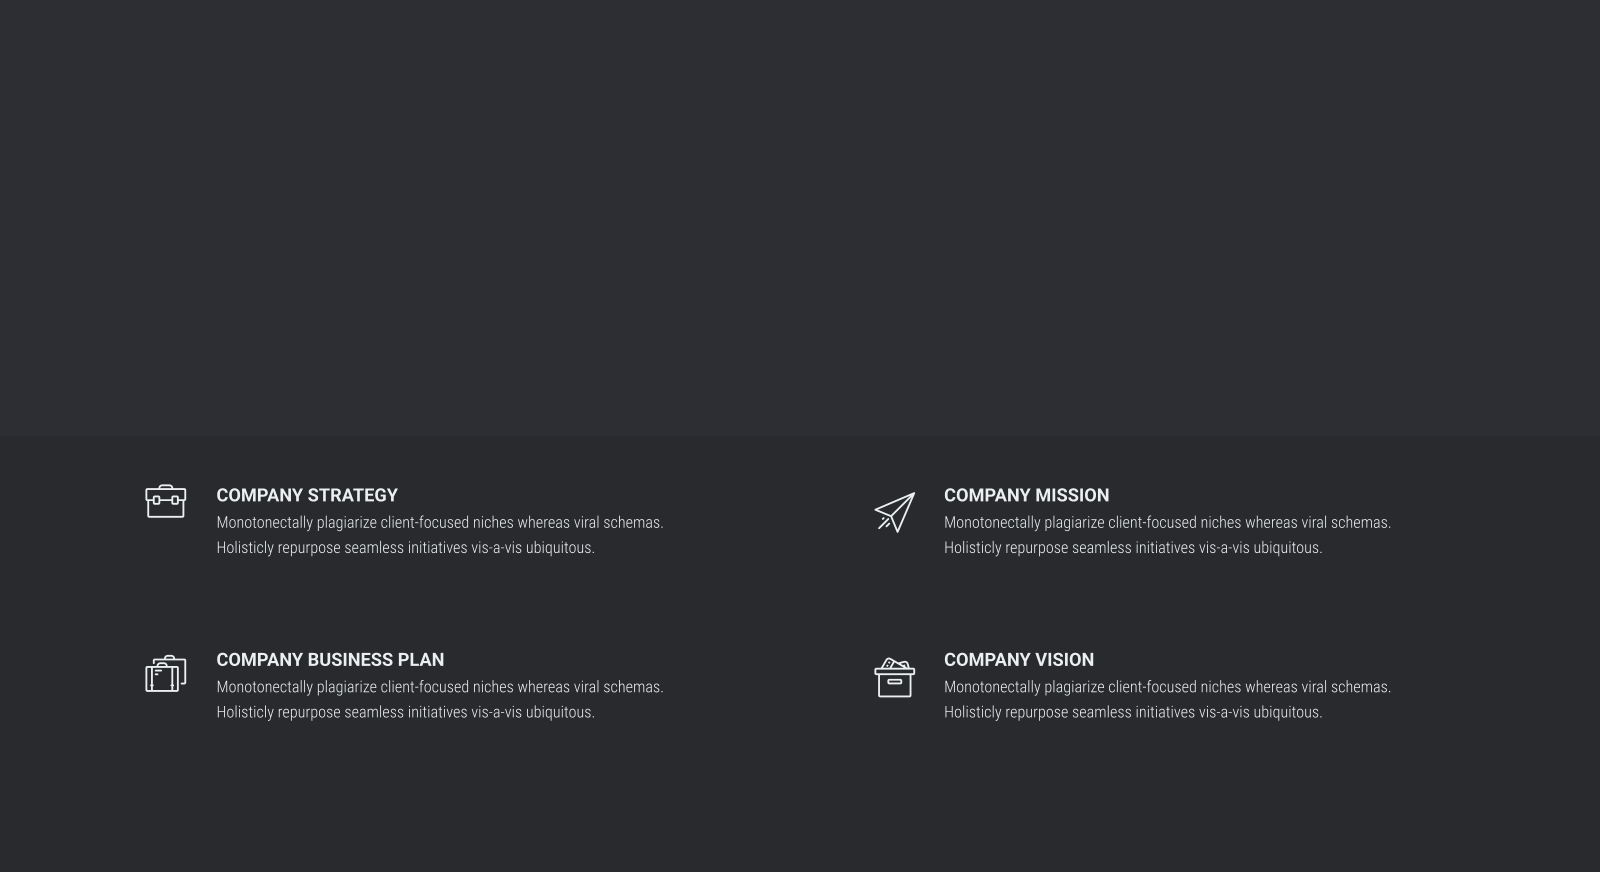The height and width of the screenshot is (872, 1600).
Task: Click the briefcase icon beside Company Strategy
Action: (x=165, y=501)
